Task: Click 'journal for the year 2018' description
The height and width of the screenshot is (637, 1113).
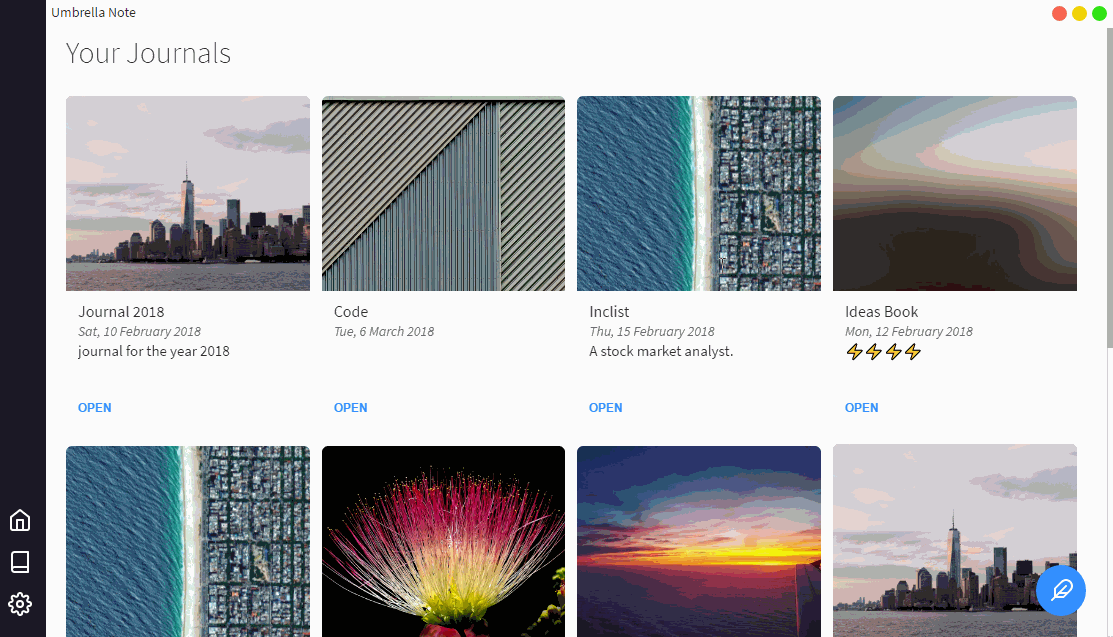Action: 154,352
